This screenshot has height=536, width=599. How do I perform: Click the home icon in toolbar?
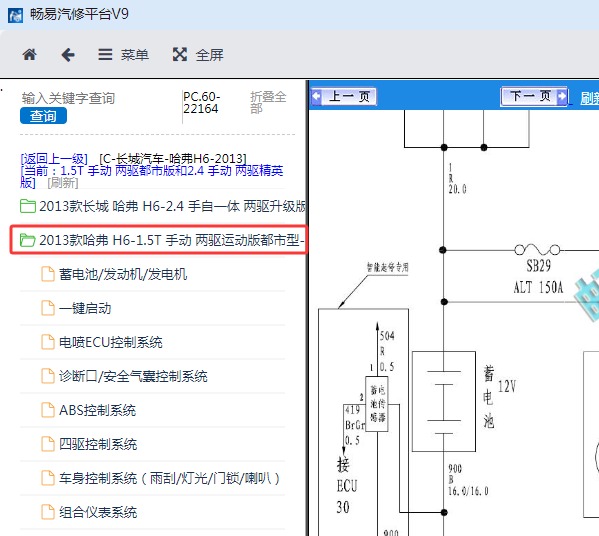[29, 55]
